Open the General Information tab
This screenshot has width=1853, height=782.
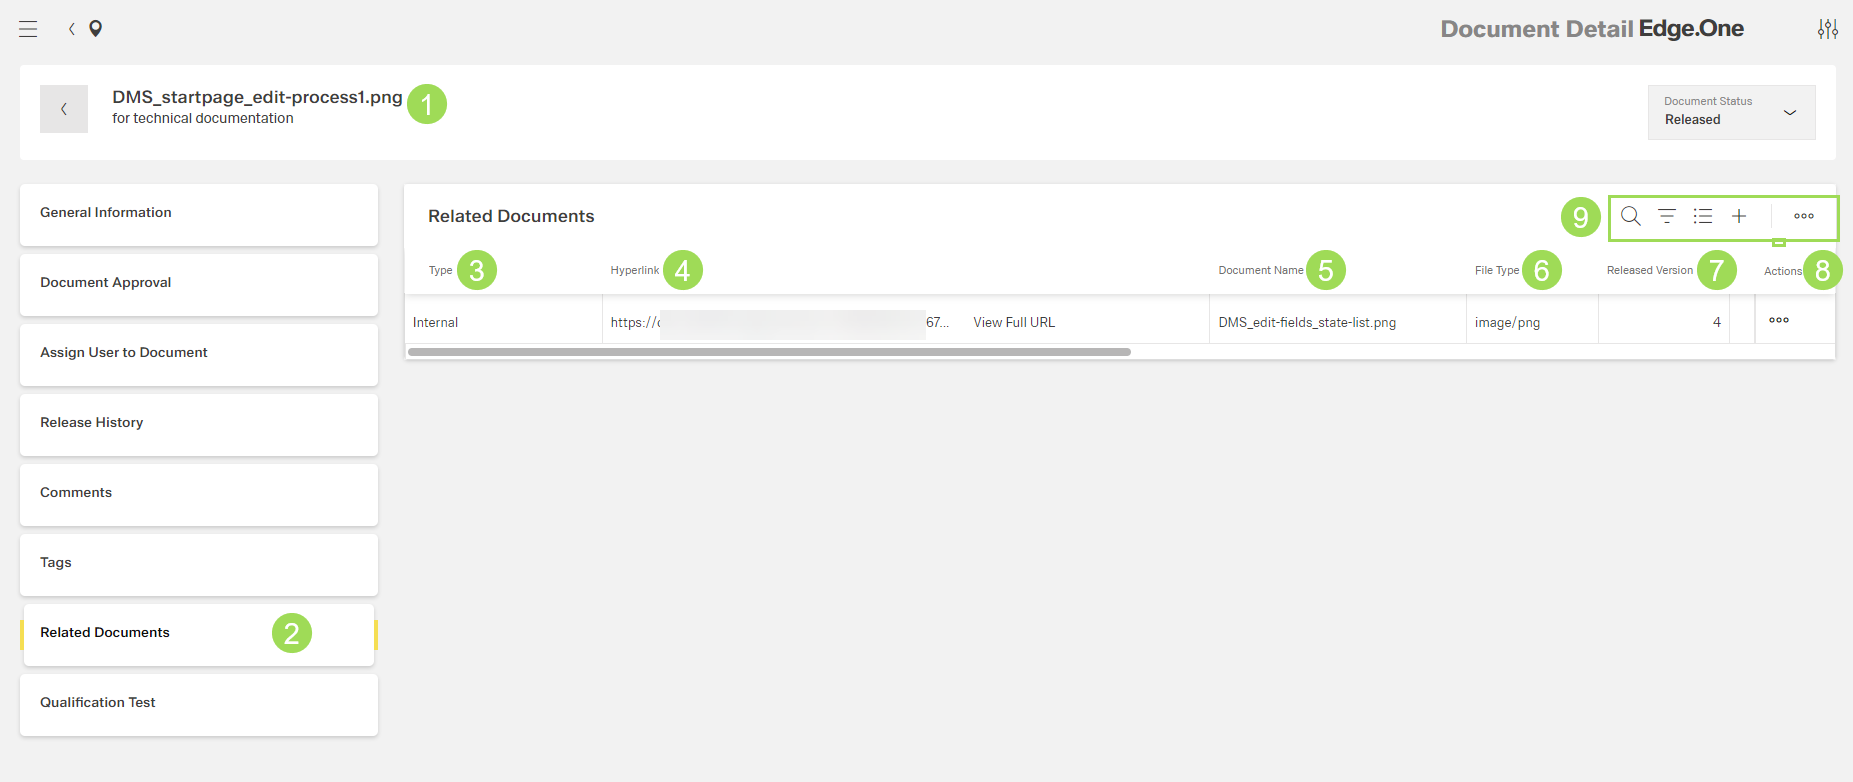coord(199,213)
